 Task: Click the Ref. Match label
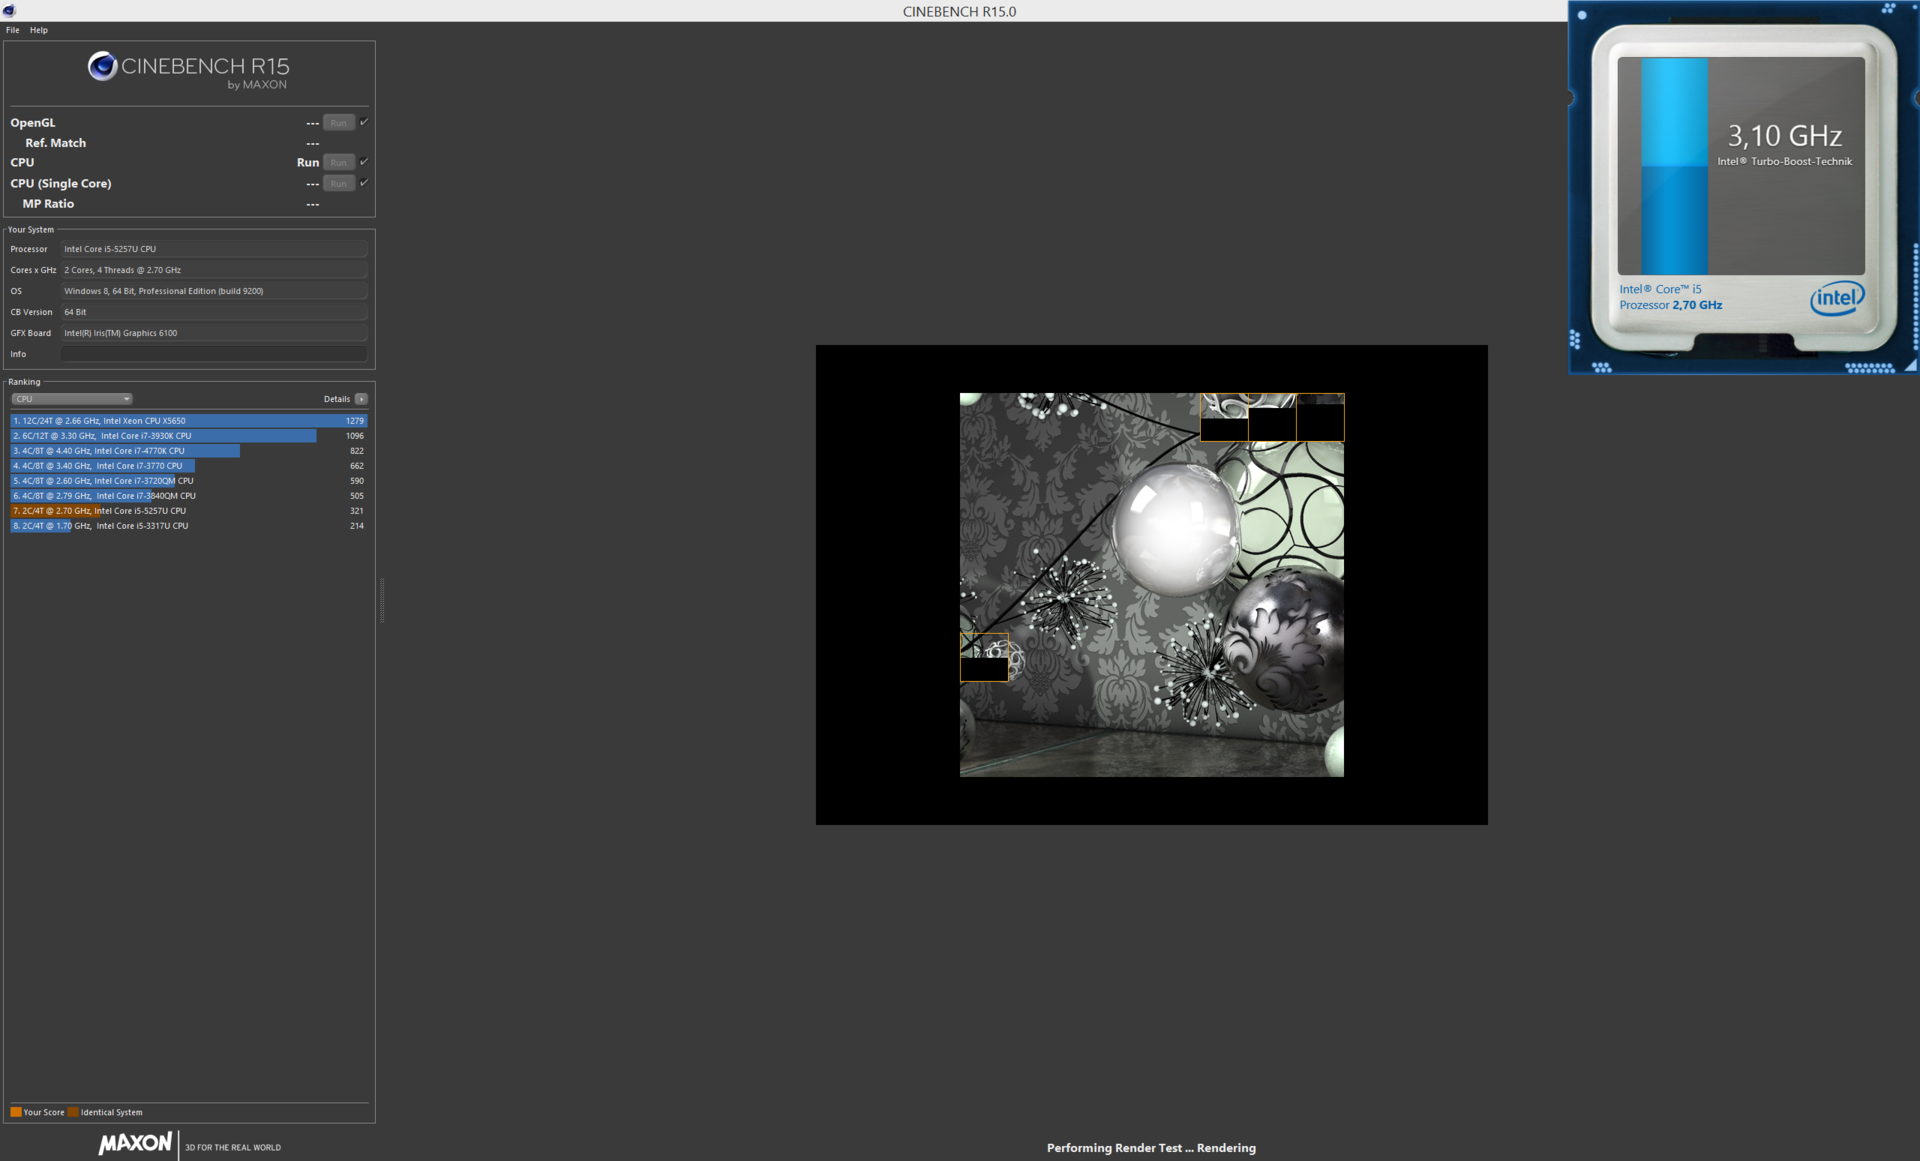55,143
